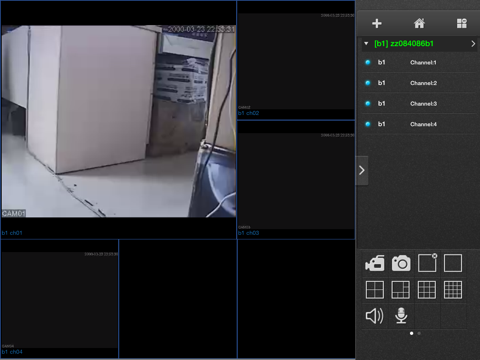Toggle audio with the speaker icon
Screen dimensions: 480x360
(x=375, y=316)
